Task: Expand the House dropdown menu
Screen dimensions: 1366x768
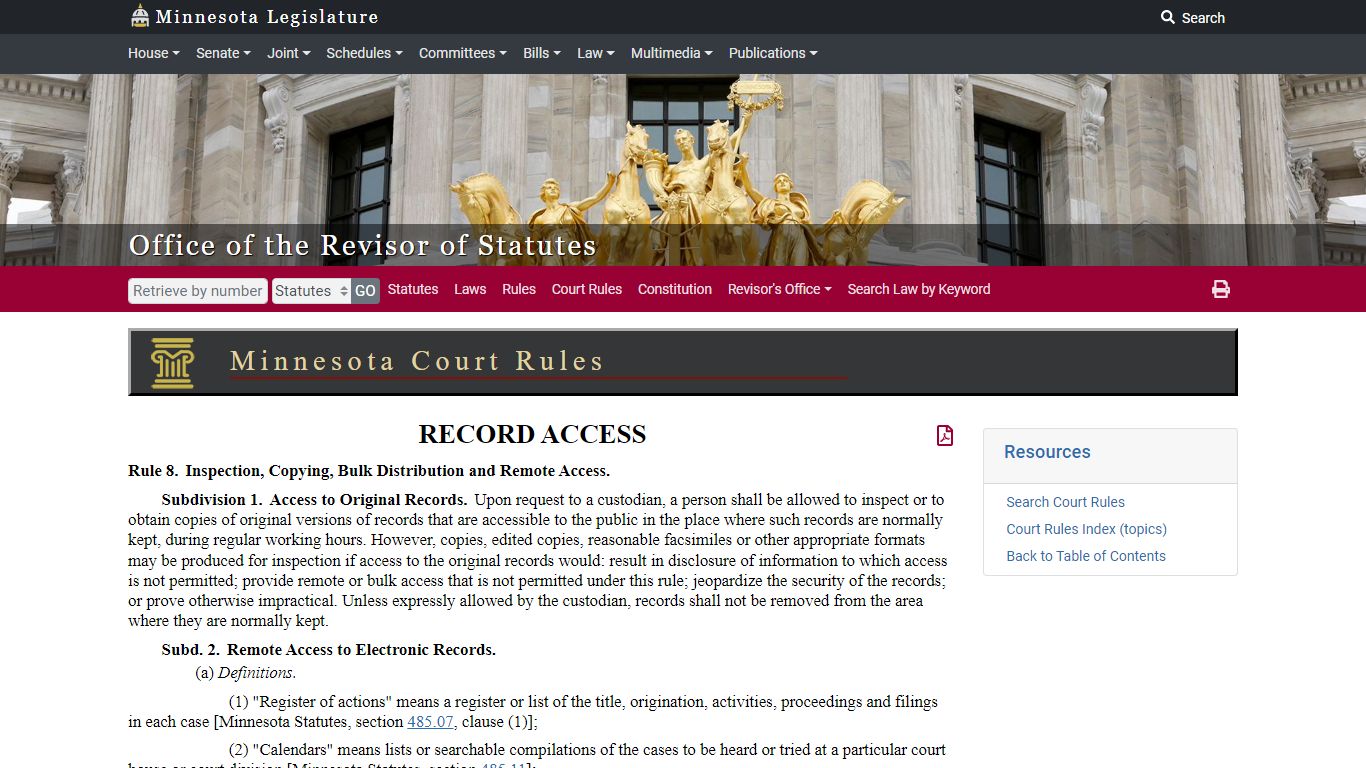Action: coord(153,53)
